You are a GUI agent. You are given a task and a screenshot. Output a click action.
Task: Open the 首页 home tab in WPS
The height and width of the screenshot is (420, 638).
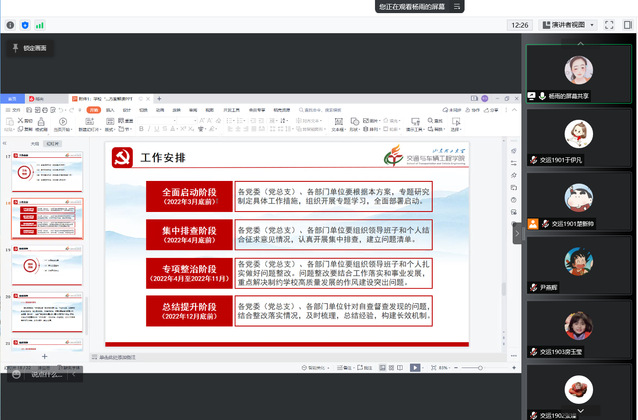13,99
